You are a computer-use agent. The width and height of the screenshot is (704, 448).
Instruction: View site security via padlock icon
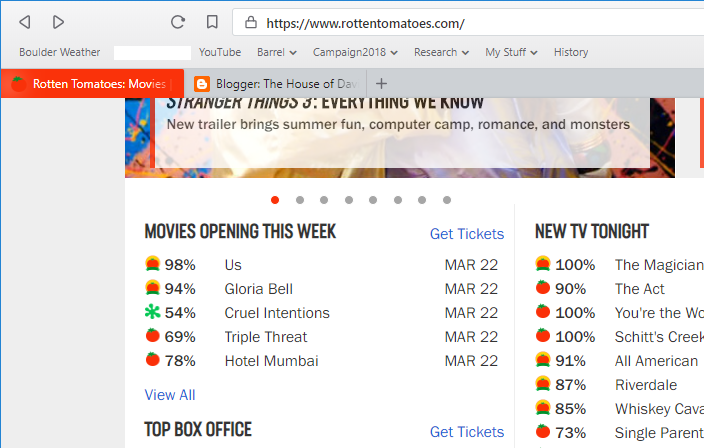(251, 22)
